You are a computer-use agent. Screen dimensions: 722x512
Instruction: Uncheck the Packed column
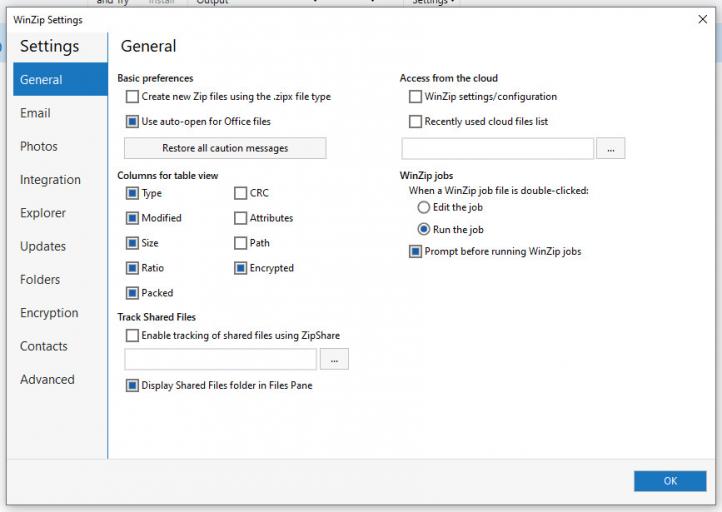coord(132,293)
